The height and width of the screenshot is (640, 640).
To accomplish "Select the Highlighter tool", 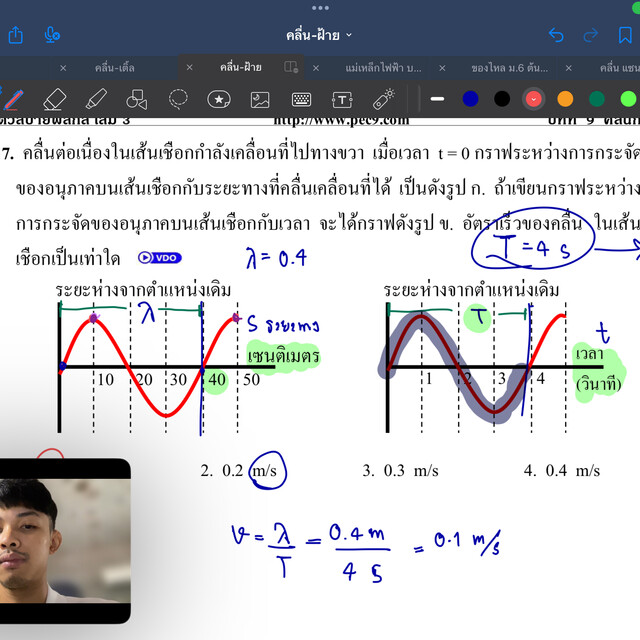I will [x=95, y=99].
